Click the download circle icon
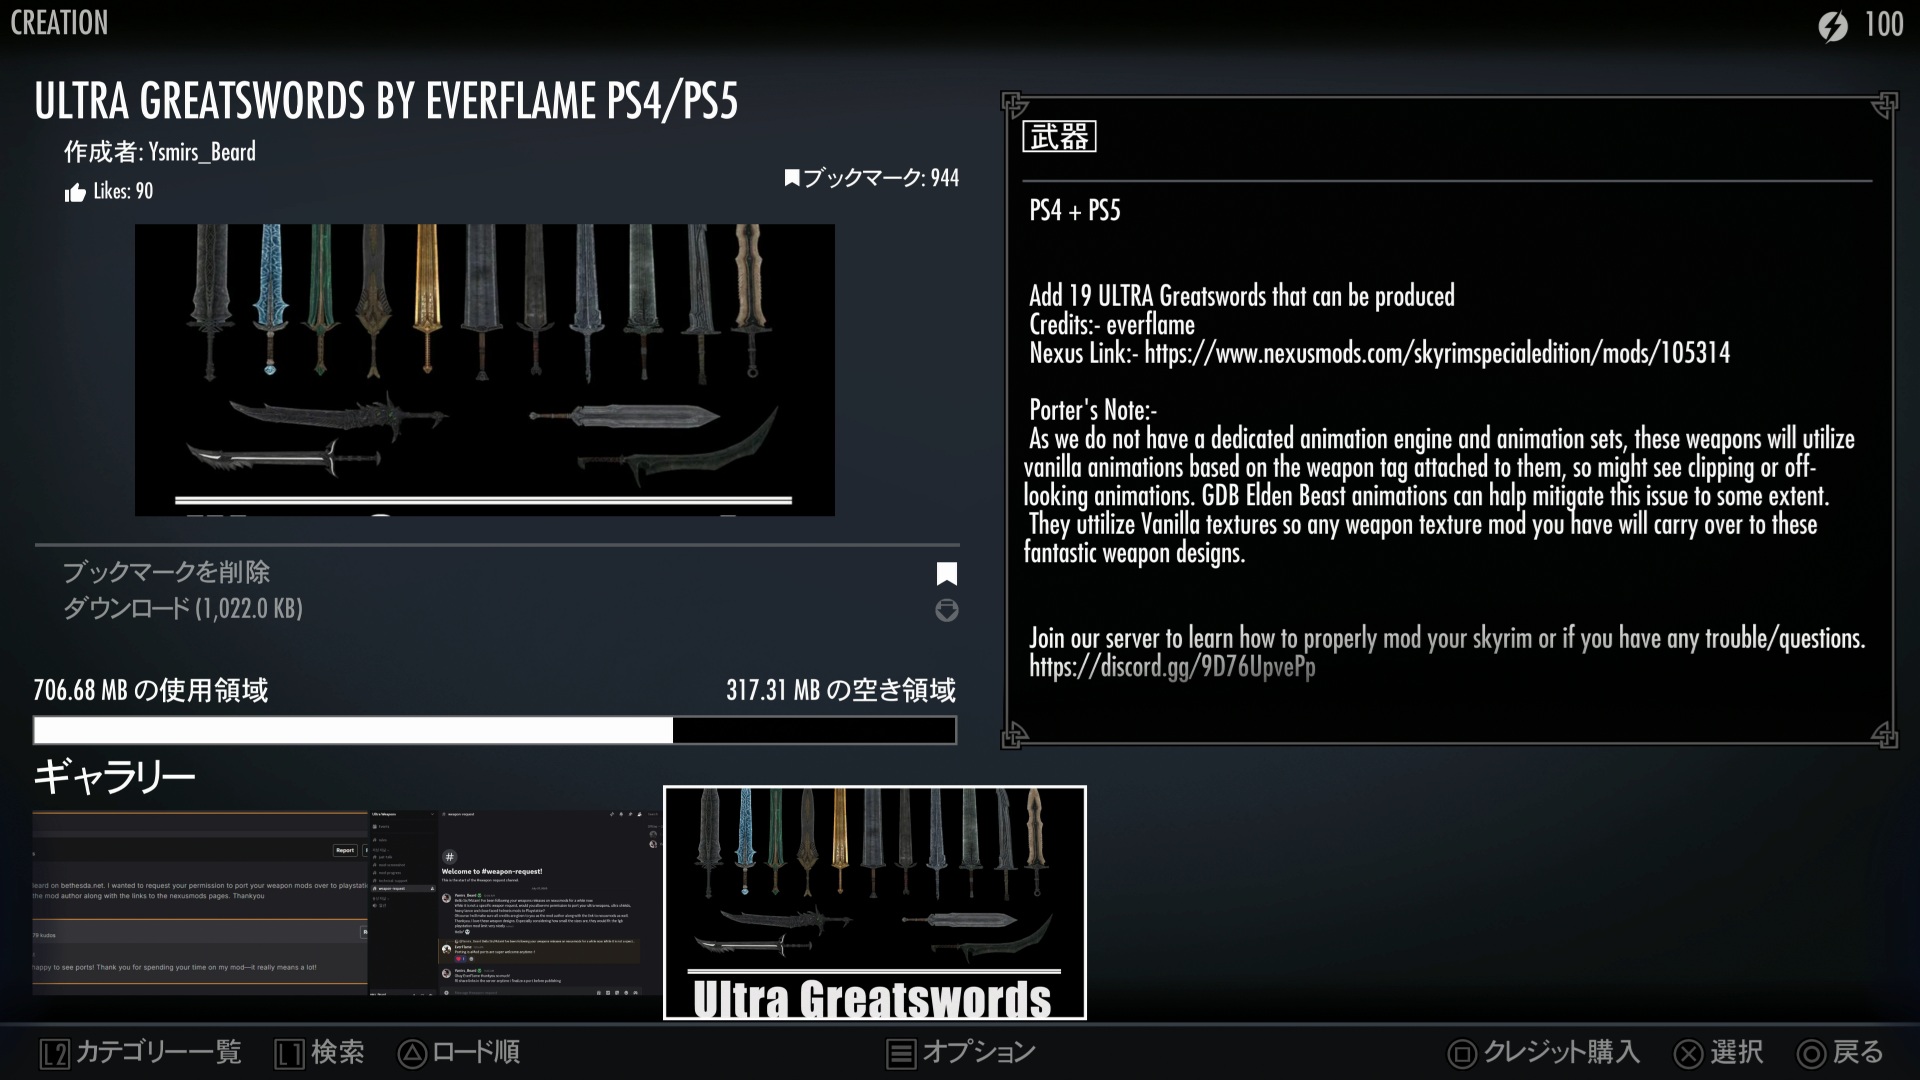This screenshot has height=1080, width=1920. [x=946, y=610]
